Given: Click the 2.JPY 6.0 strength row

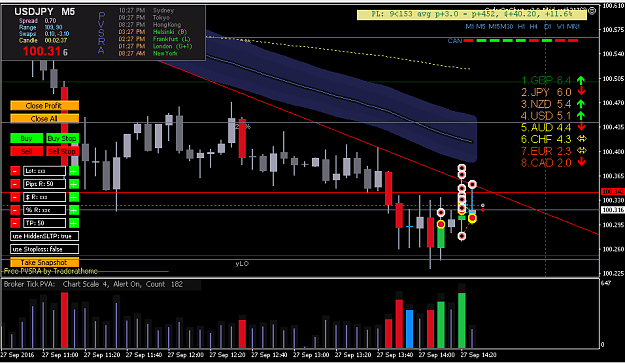Looking at the screenshot, I should coord(553,92).
